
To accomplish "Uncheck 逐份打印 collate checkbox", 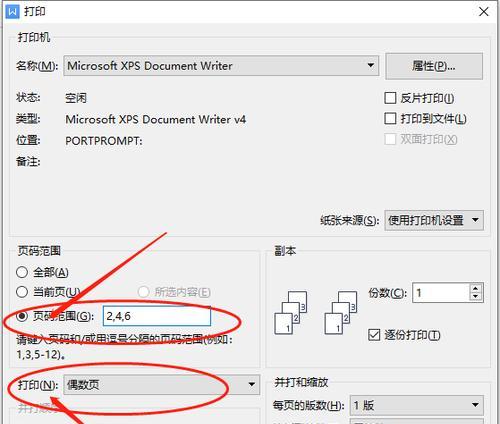I will (x=374, y=335).
